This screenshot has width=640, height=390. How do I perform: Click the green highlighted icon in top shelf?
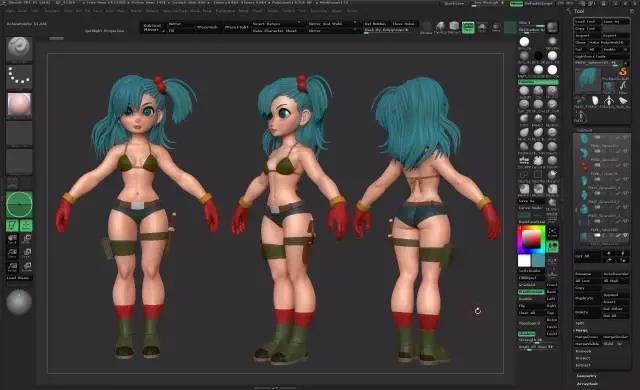click(468, 27)
